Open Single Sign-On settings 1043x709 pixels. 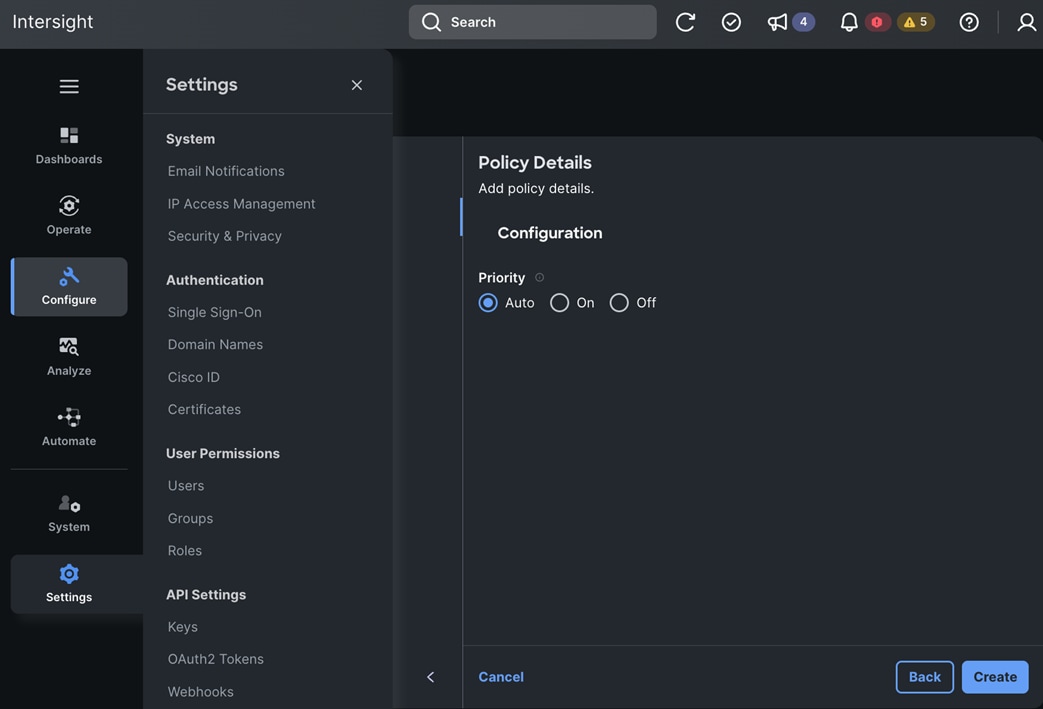[214, 312]
